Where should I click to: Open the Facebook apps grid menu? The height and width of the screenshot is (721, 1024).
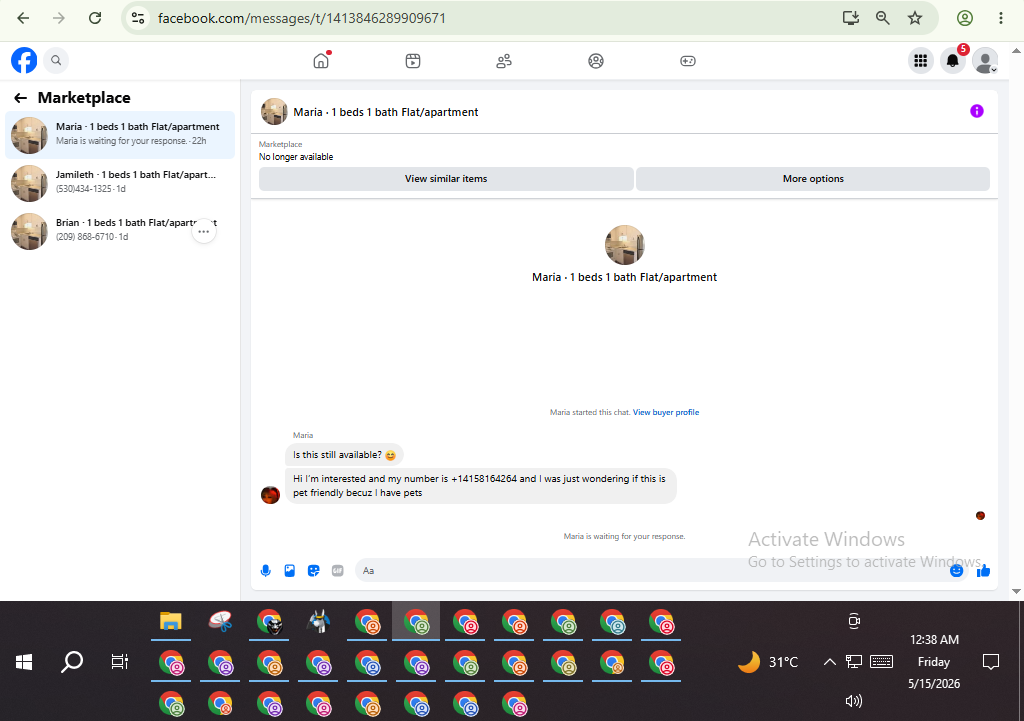[921, 61]
